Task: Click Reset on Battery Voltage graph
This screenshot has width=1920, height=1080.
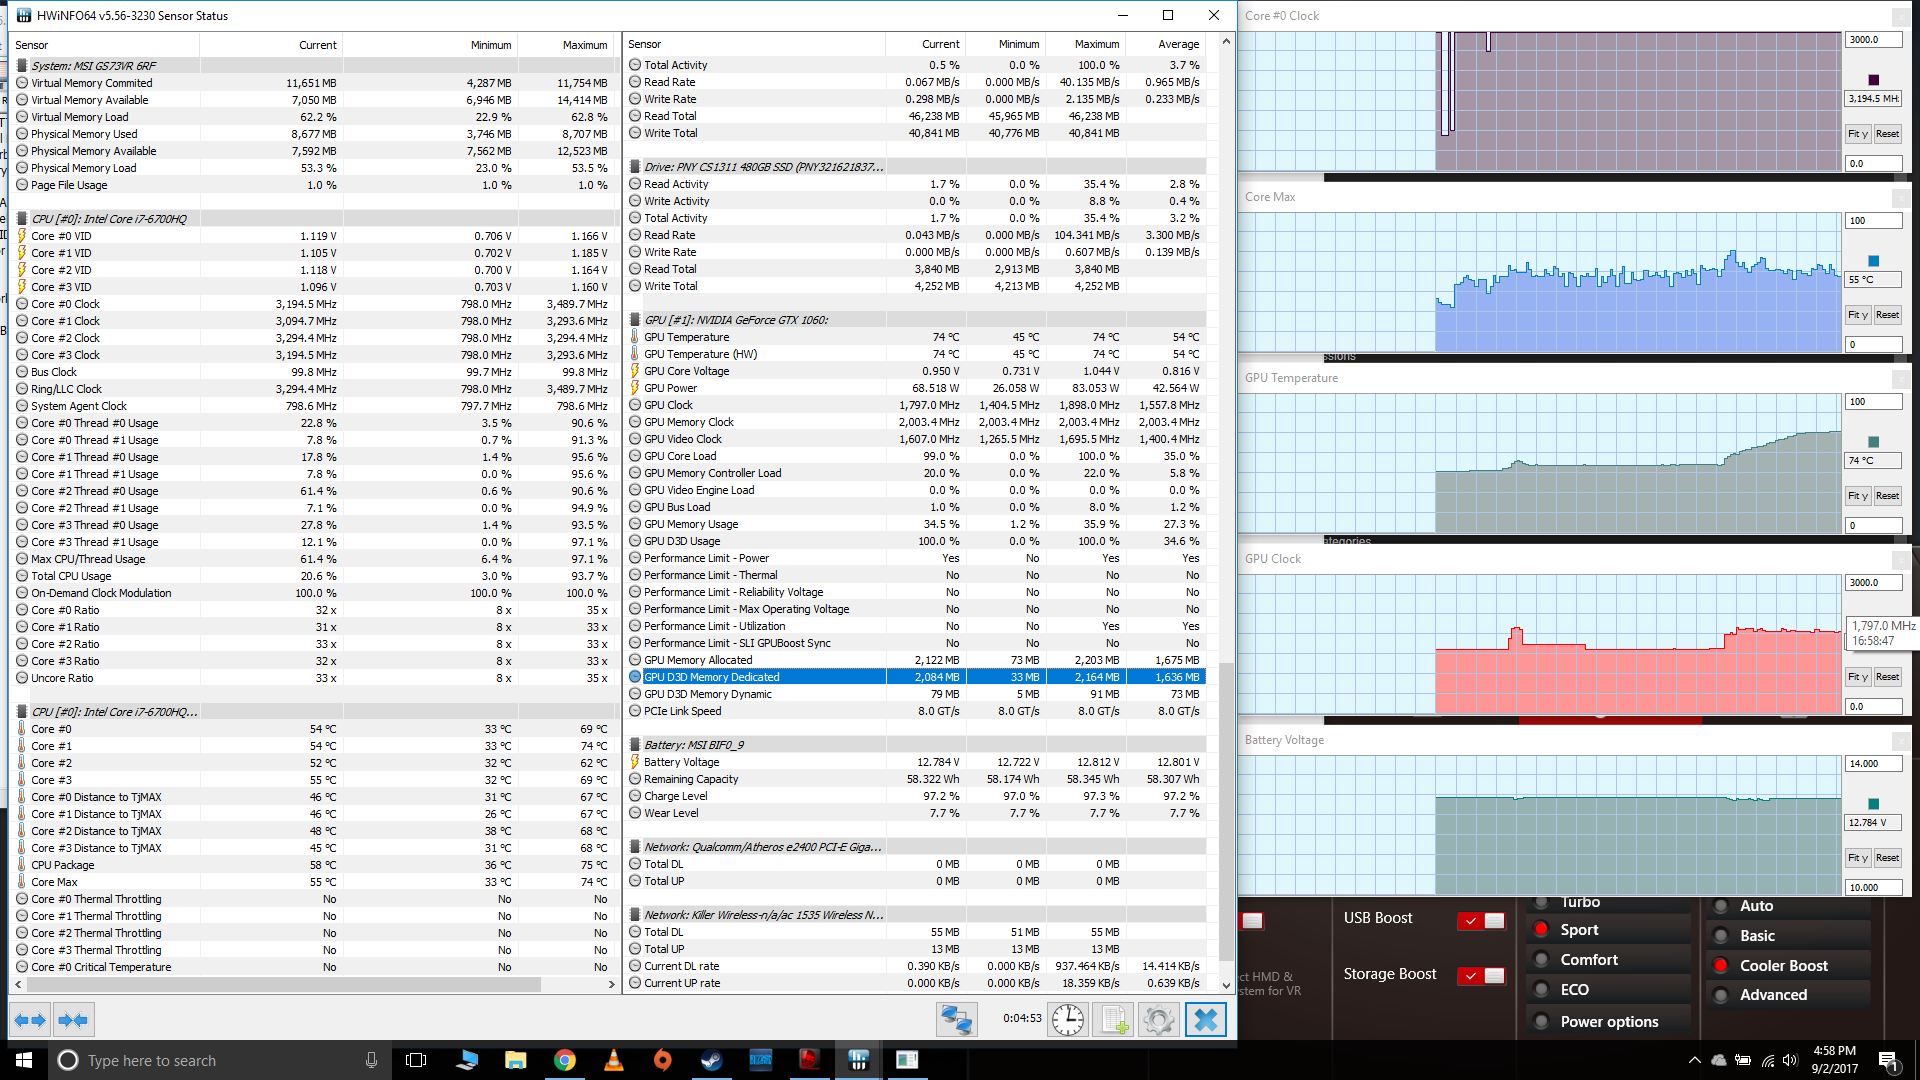Action: coord(1888,858)
